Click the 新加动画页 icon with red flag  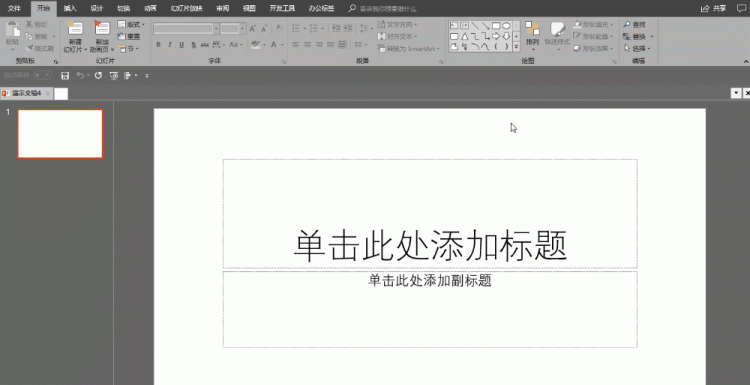tap(101, 28)
